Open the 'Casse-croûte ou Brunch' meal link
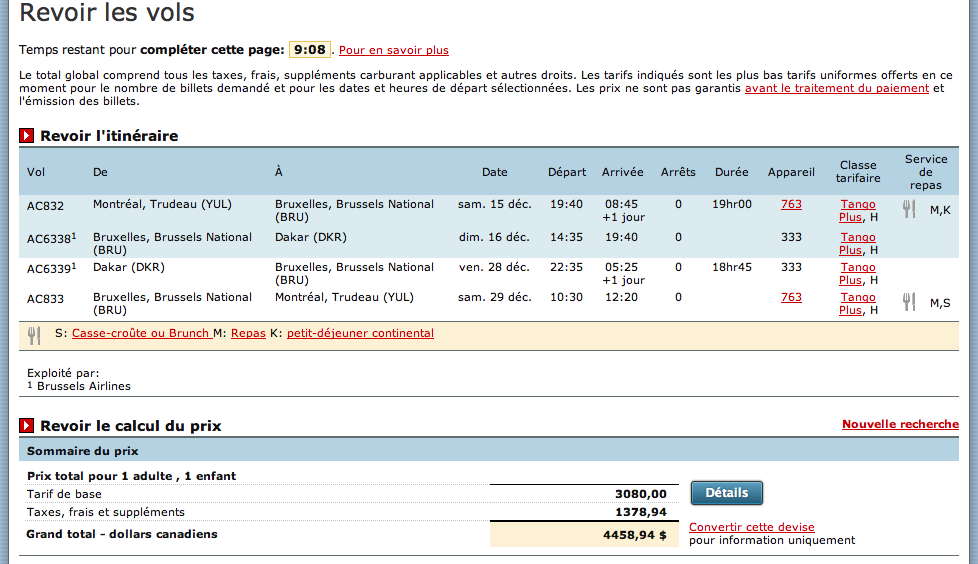 [141, 333]
